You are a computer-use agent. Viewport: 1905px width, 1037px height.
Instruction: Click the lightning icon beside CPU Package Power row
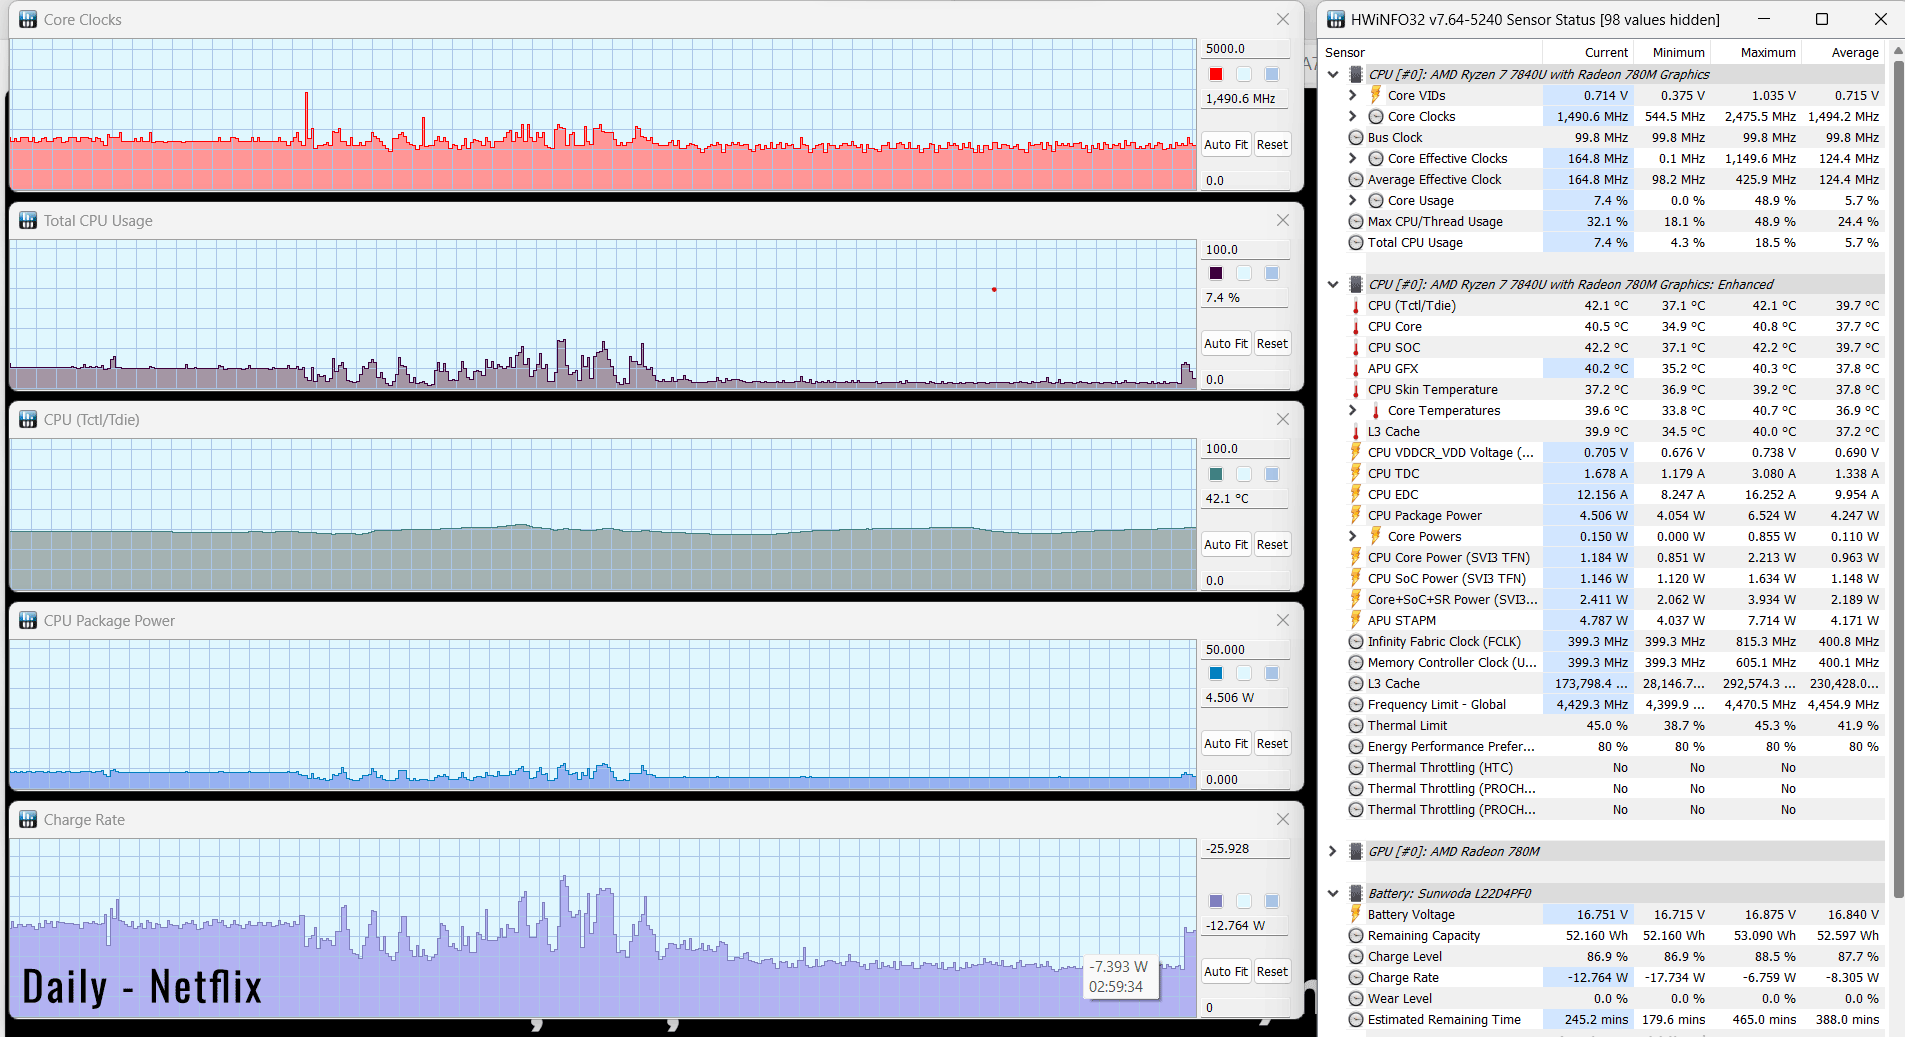(x=1356, y=515)
